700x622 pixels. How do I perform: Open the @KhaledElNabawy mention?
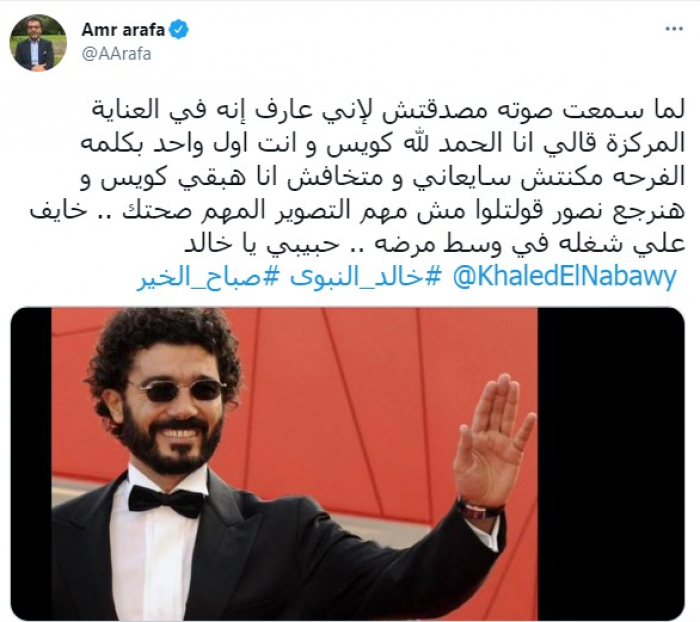click(x=565, y=277)
